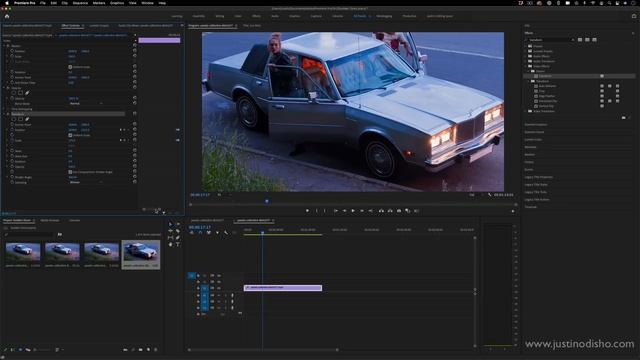This screenshot has width=640, height=360.
Task: Open Timeline display settings wrench
Action: pyautogui.click(x=226, y=233)
